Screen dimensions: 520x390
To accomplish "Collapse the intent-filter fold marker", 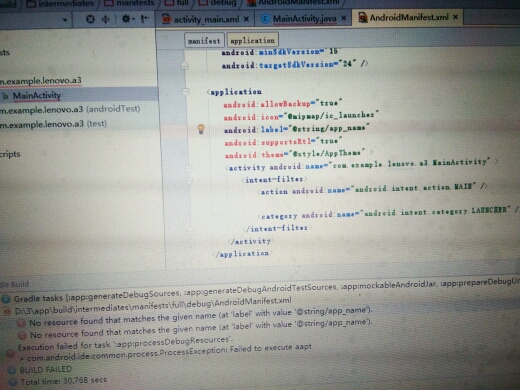I will [x=189, y=181].
